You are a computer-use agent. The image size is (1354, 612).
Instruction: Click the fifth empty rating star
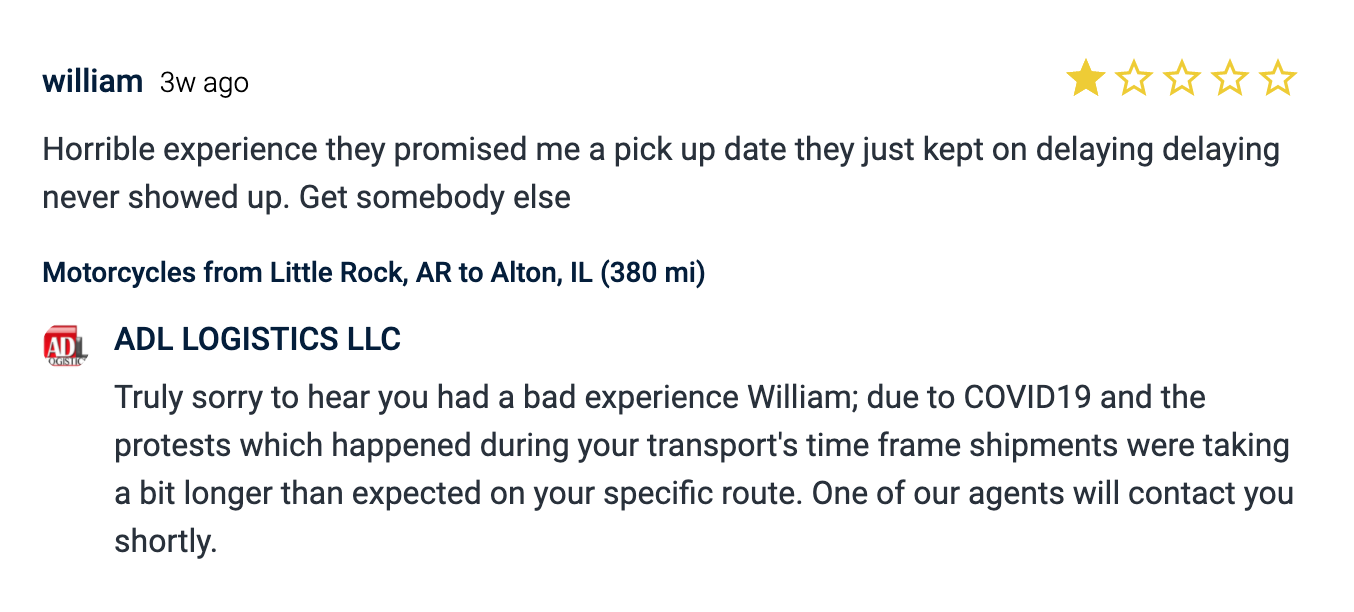(x=1277, y=78)
